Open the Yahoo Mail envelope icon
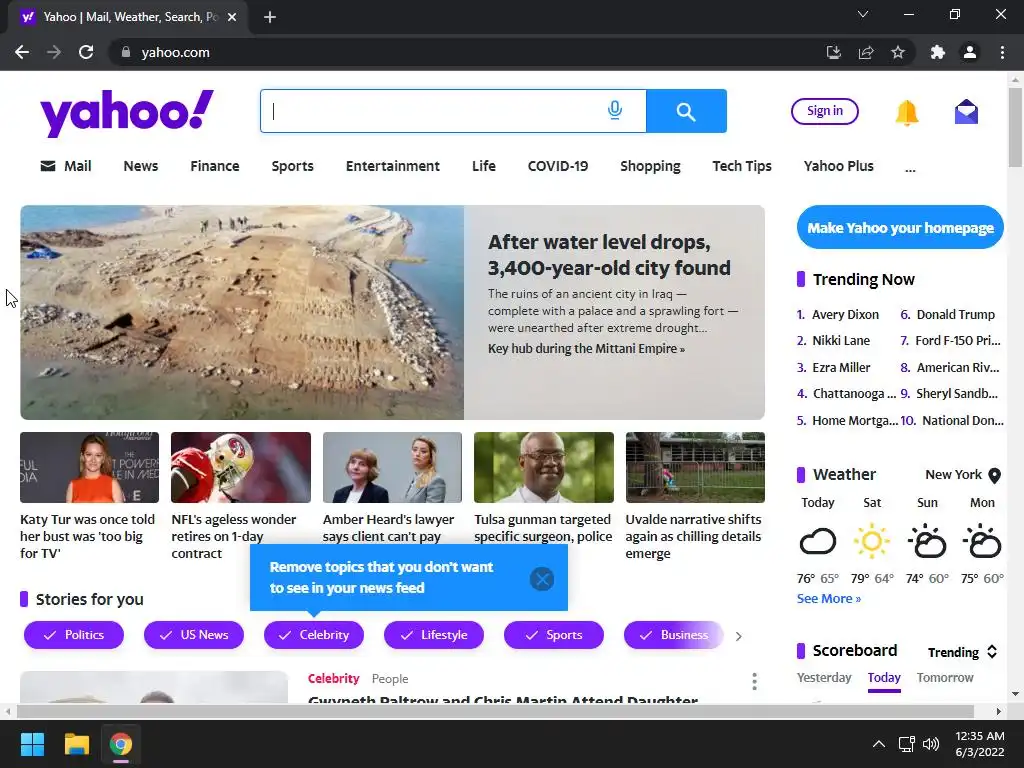This screenshot has width=1024, height=768. click(x=966, y=112)
